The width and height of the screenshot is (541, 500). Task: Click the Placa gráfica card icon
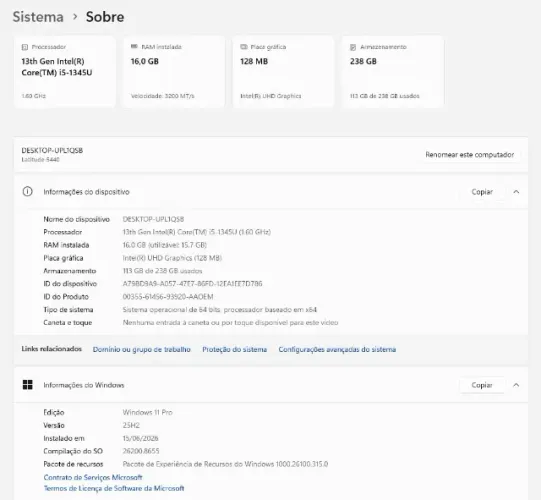[244, 47]
